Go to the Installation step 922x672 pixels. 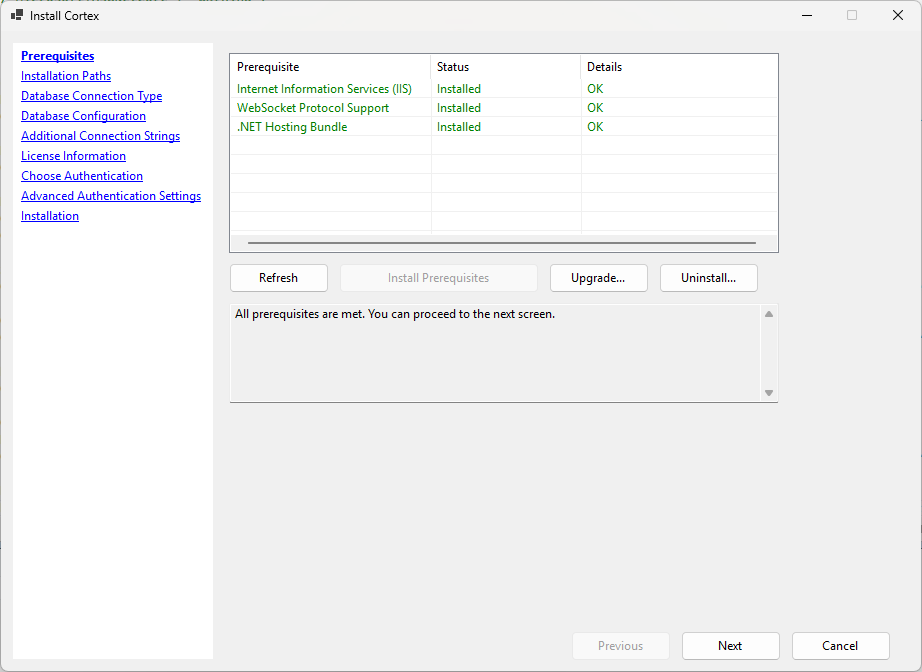coord(50,216)
